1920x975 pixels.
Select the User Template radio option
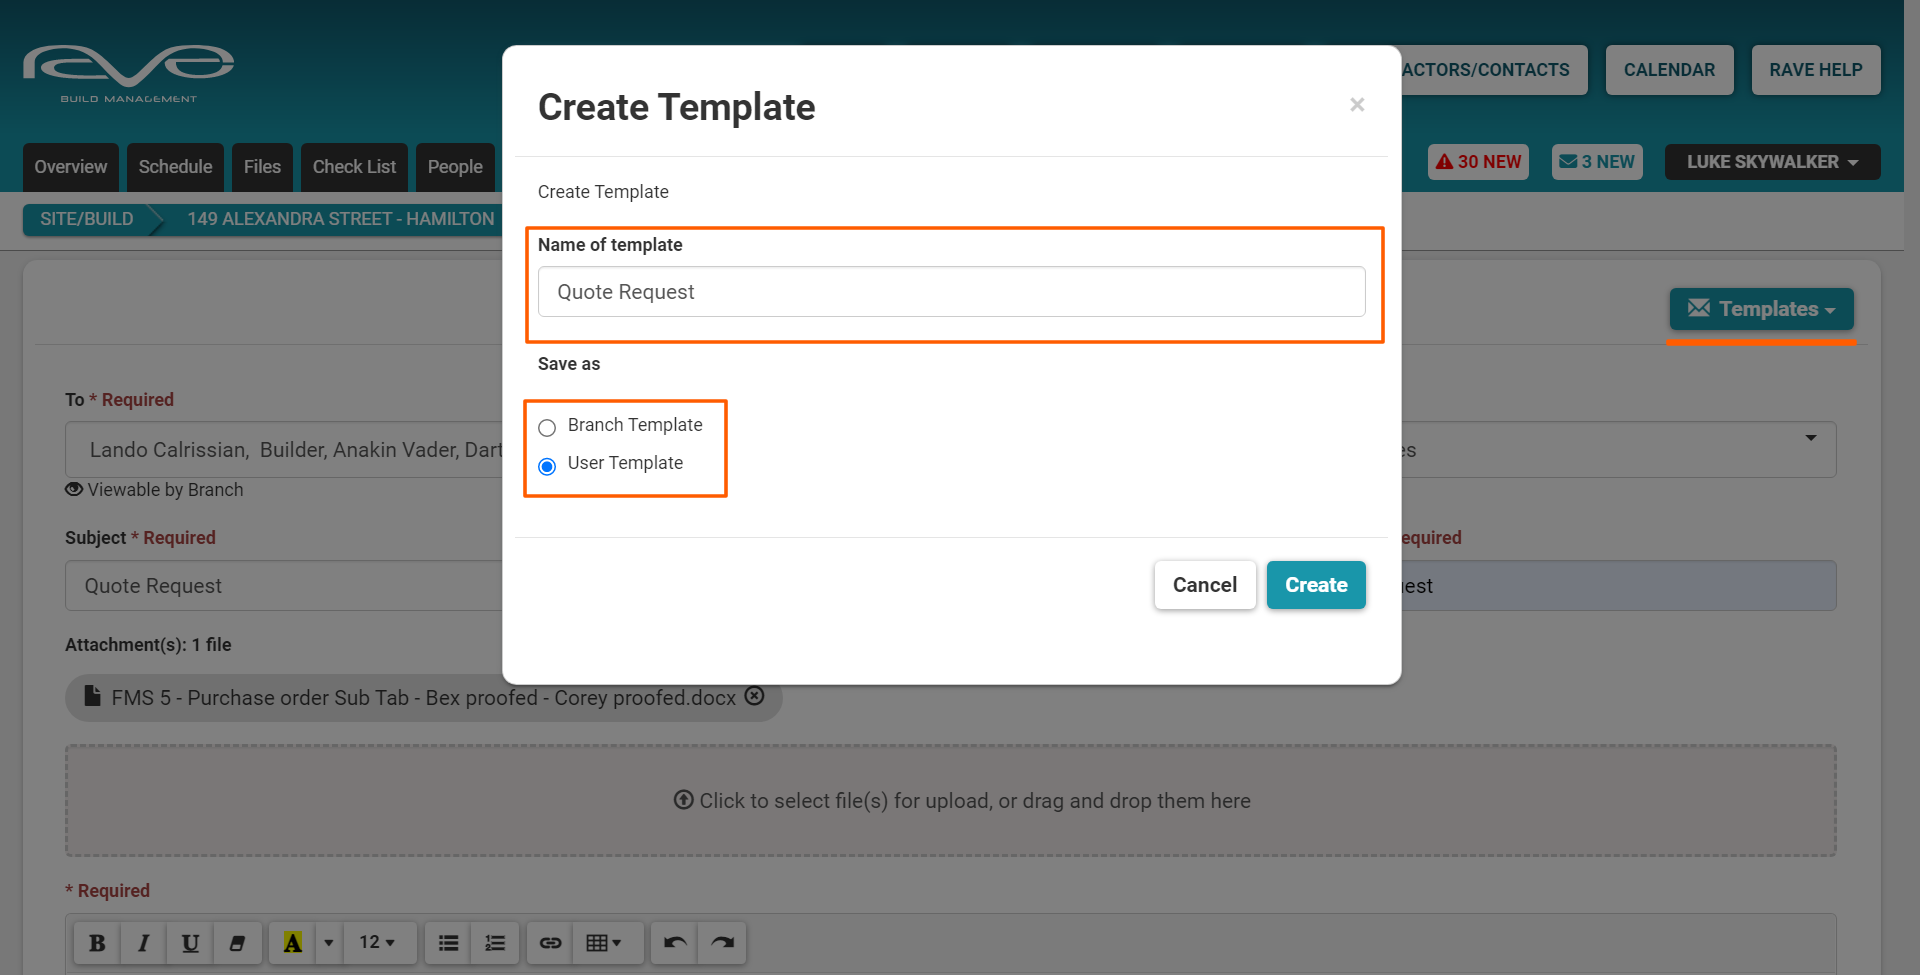[x=547, y=466]
